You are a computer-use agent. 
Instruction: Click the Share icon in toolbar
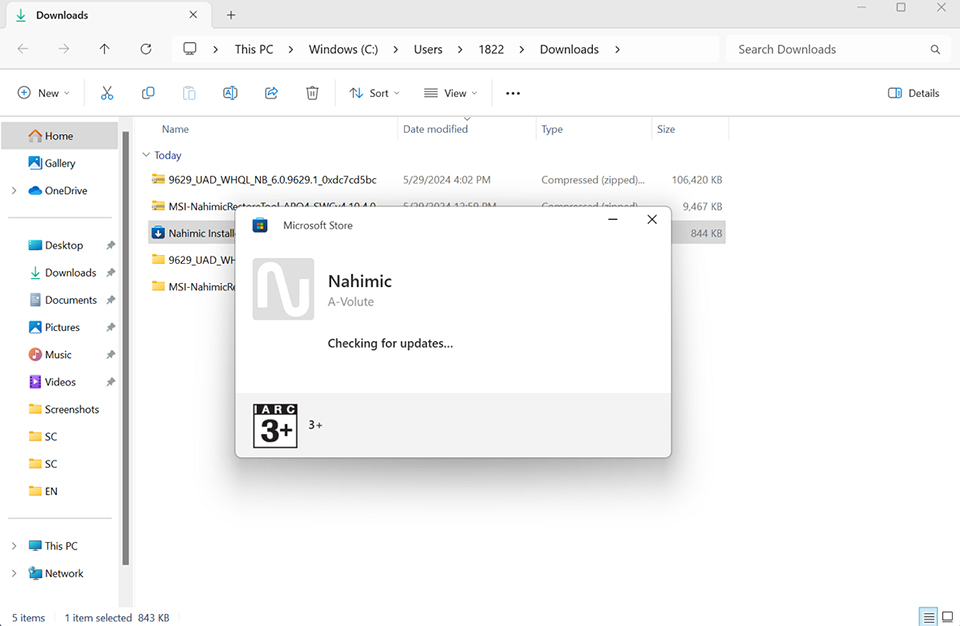point(271,93)
